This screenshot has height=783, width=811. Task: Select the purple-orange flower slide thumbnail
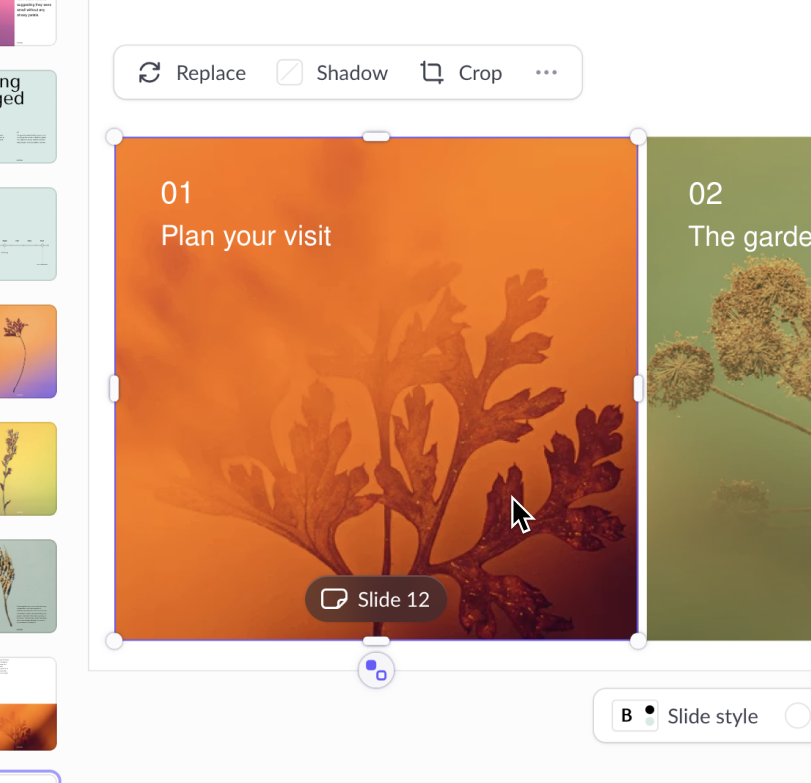point(28,351)
